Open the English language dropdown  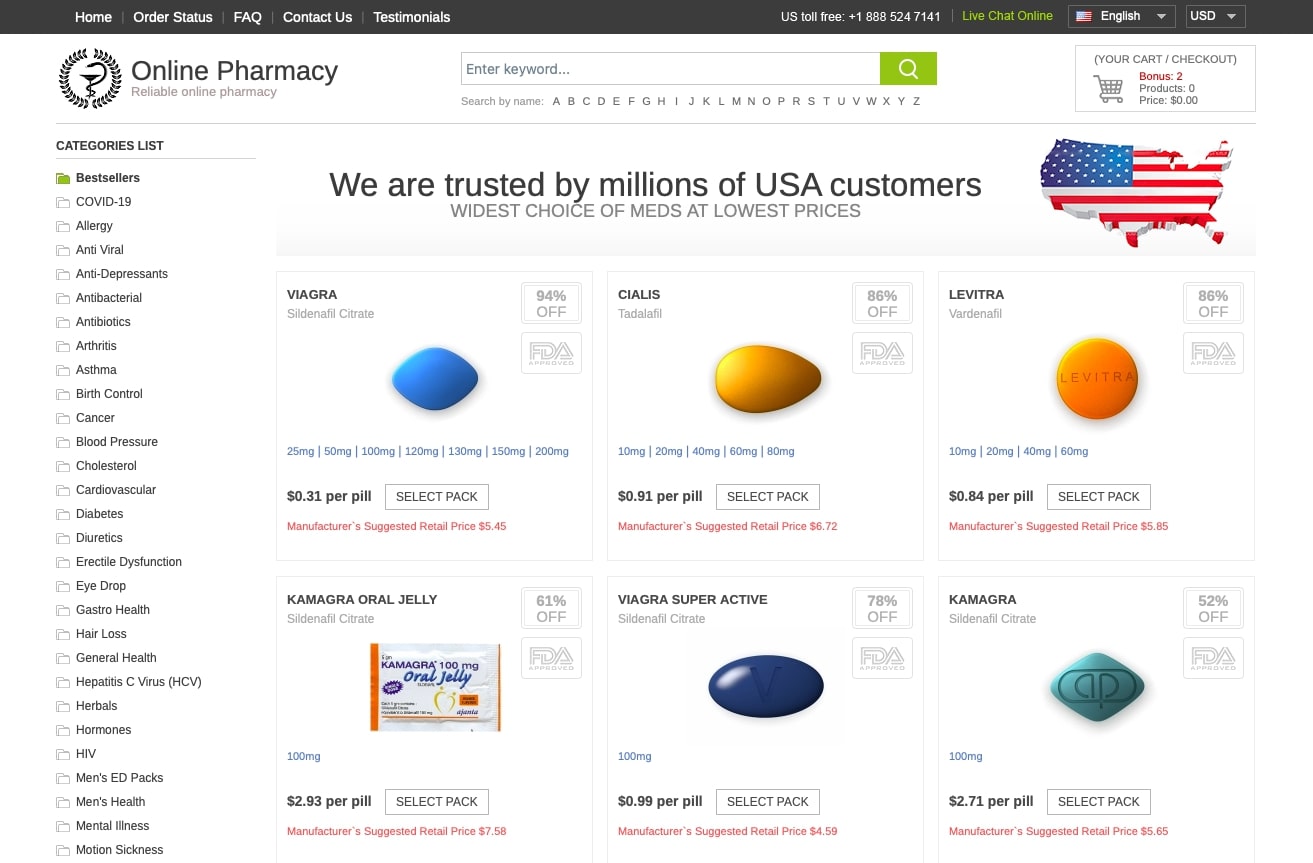[x=1121, y=16]
